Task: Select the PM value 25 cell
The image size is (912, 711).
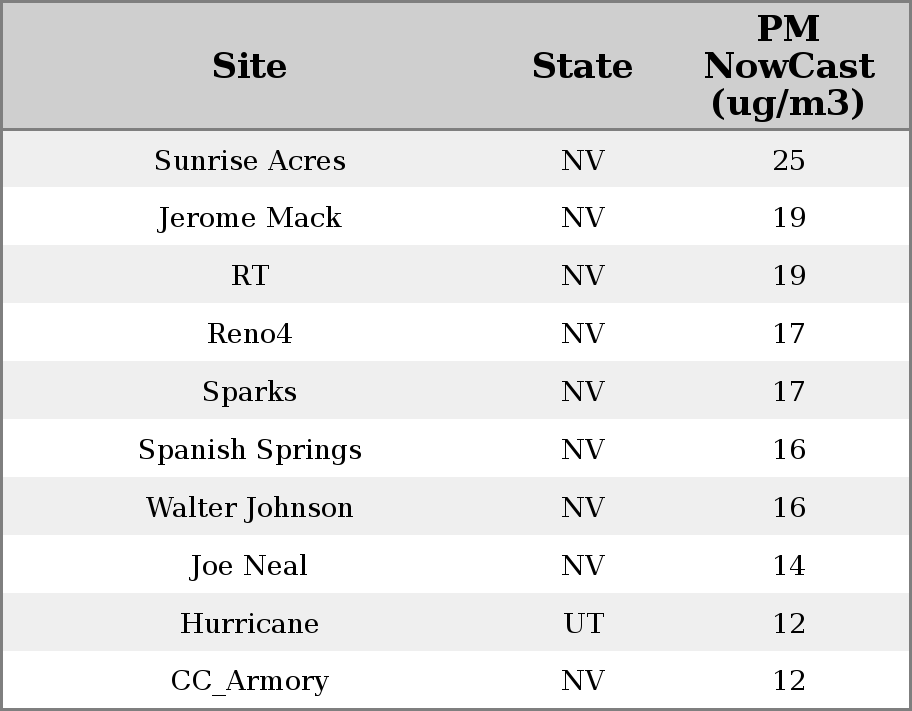Action: (788, 160)
